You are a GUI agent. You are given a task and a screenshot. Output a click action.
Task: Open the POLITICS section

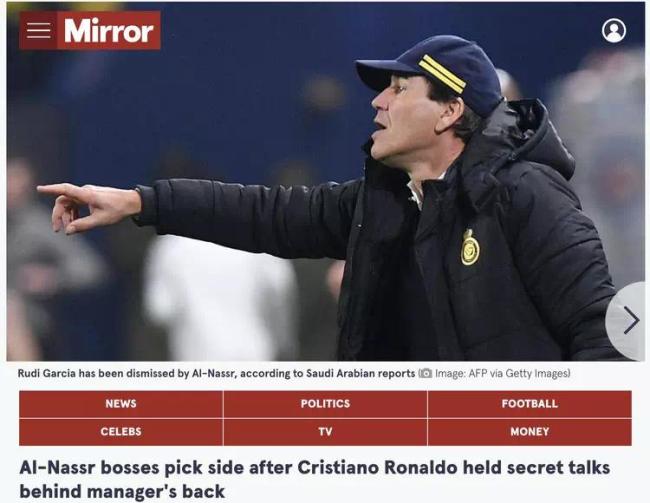pyautogui.click(x=325, y=404)
